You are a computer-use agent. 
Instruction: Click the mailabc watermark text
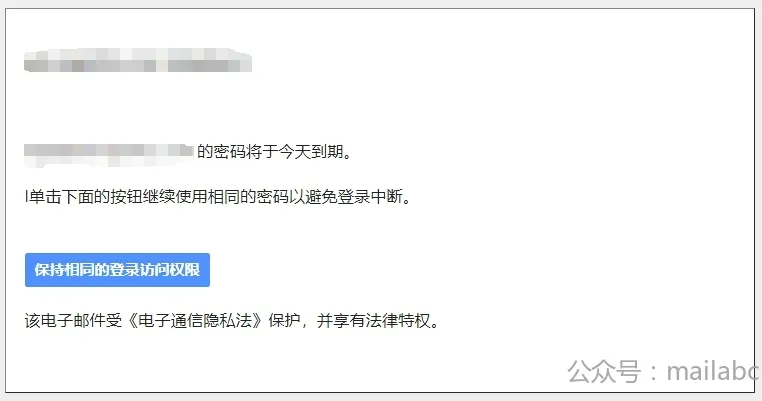click(712, 372)
